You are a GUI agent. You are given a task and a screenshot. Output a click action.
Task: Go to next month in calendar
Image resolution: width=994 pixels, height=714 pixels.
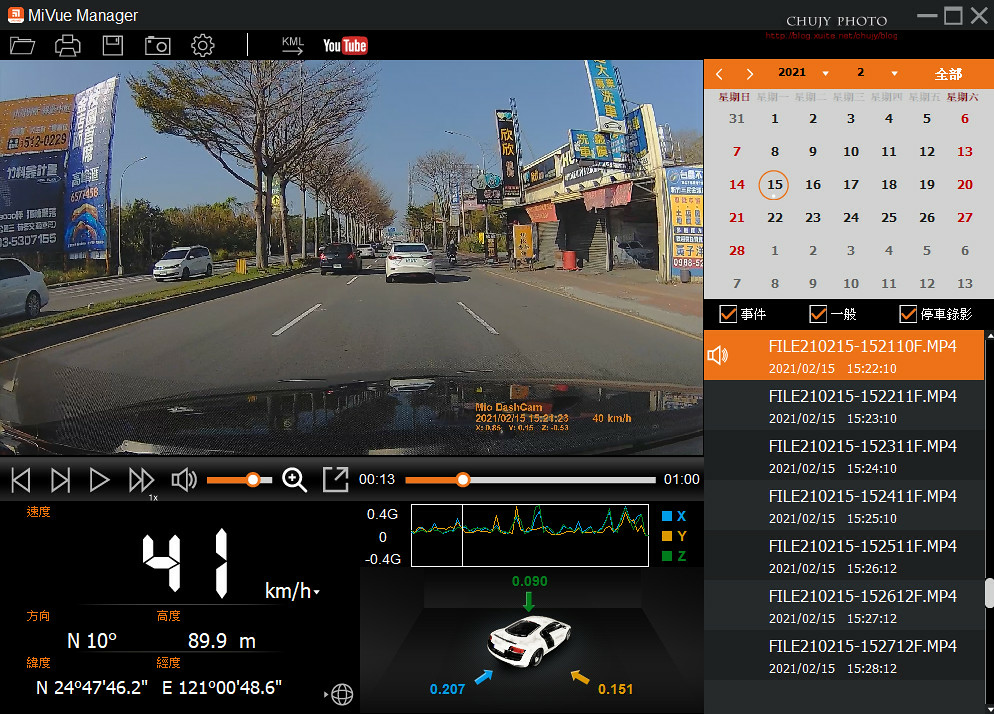coord(750,74)
